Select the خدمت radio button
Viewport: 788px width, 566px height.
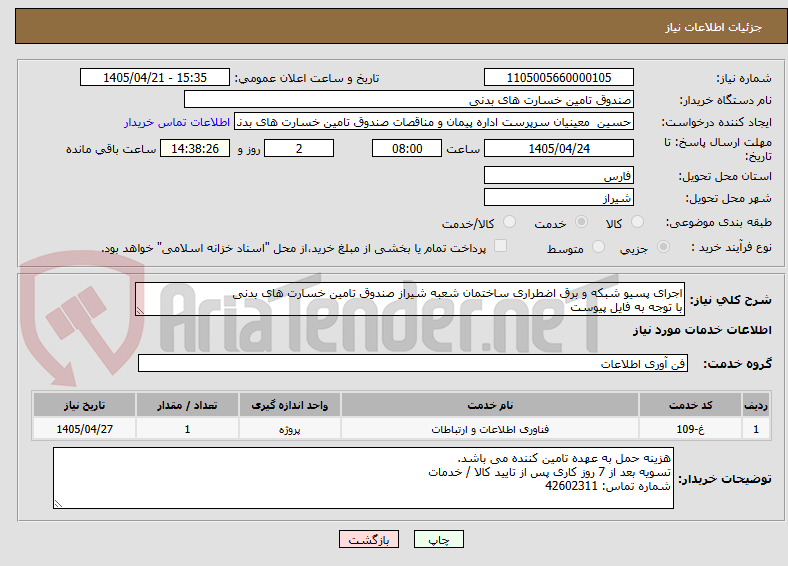581,222
